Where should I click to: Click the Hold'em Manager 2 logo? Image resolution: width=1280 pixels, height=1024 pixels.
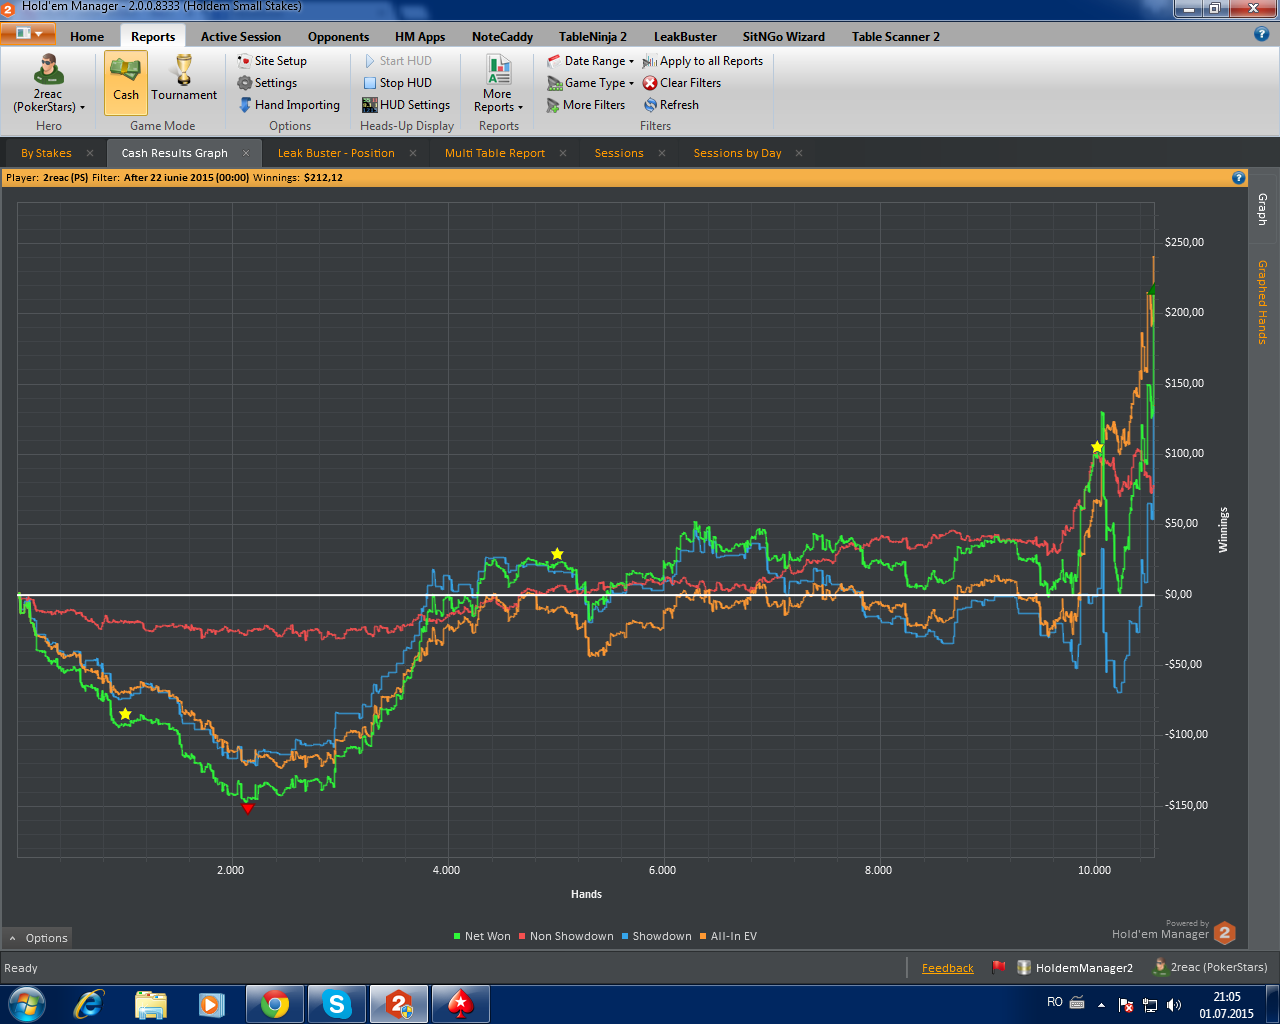click(1225, 934)
